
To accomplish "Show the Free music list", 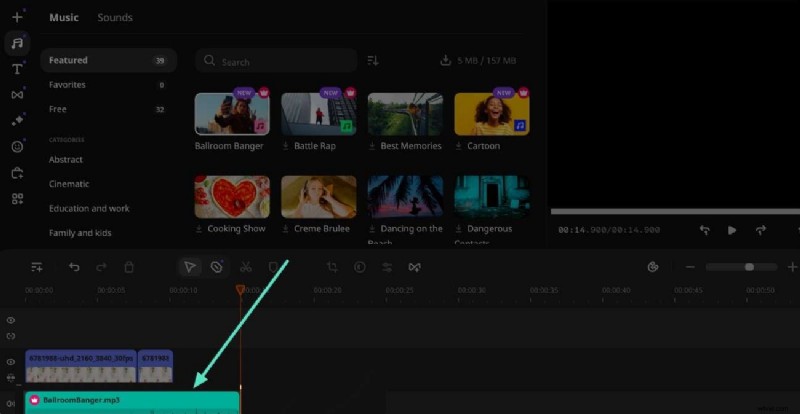I will (58, 109).
